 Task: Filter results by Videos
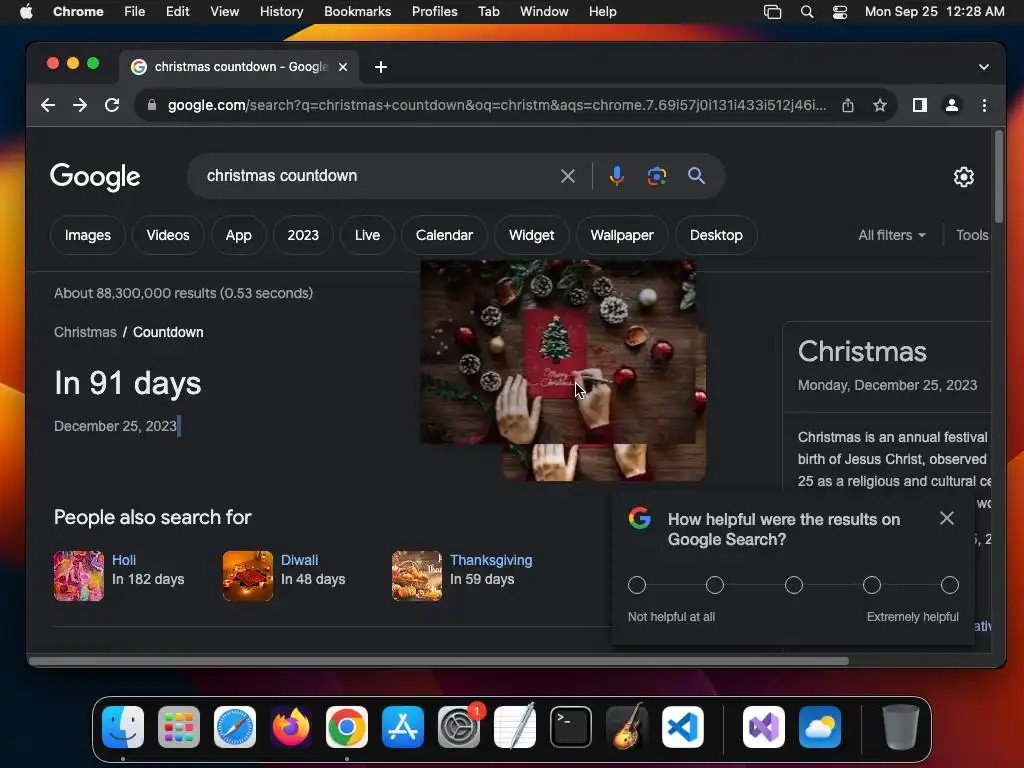[168, 235]
